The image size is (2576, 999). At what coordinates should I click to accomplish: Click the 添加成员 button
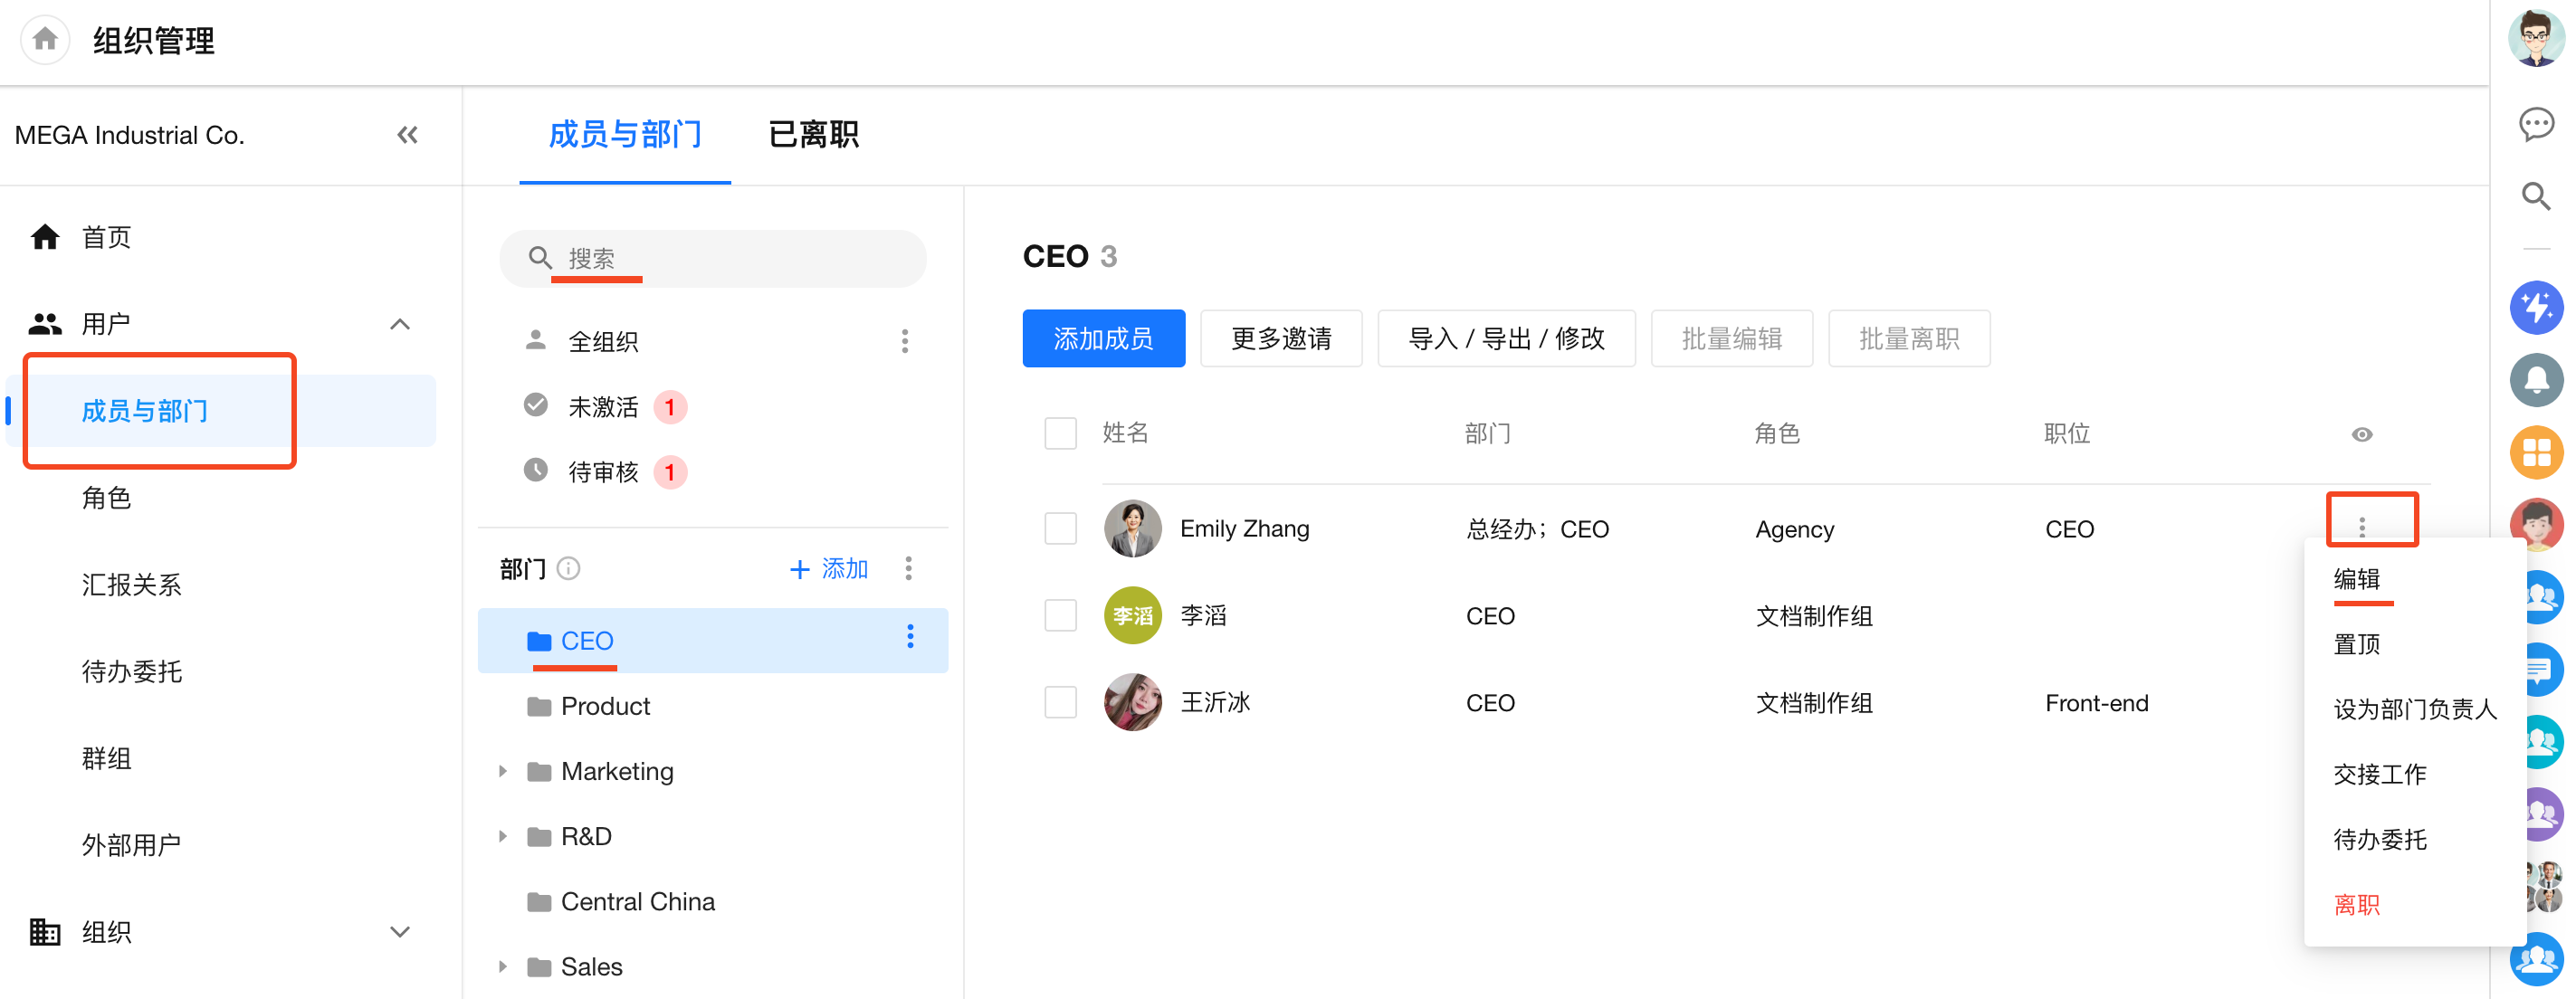[x=1103, y=339]
